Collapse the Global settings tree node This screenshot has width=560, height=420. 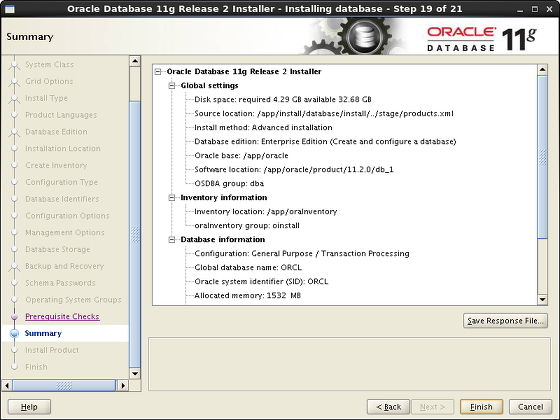172,86
